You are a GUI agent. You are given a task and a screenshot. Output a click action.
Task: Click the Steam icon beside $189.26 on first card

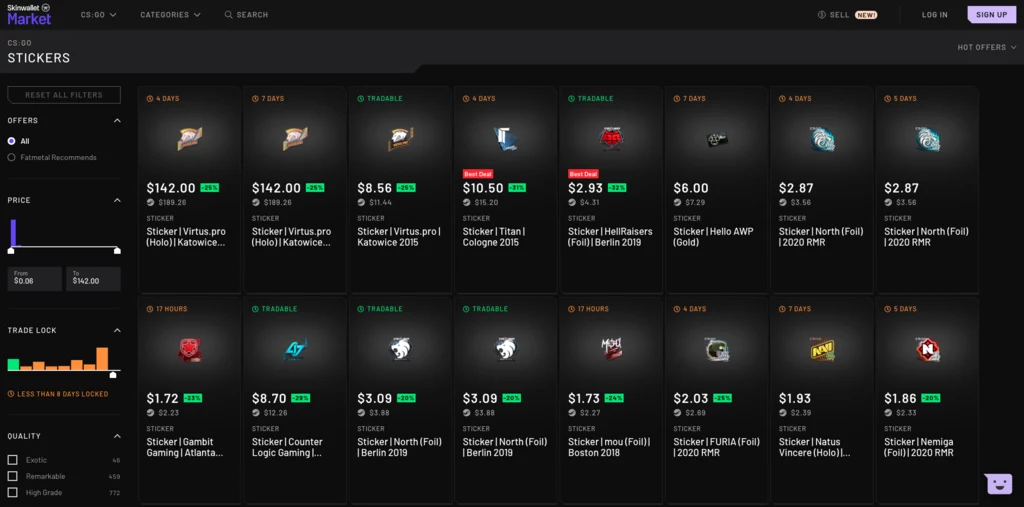click(x=150, y=203)
